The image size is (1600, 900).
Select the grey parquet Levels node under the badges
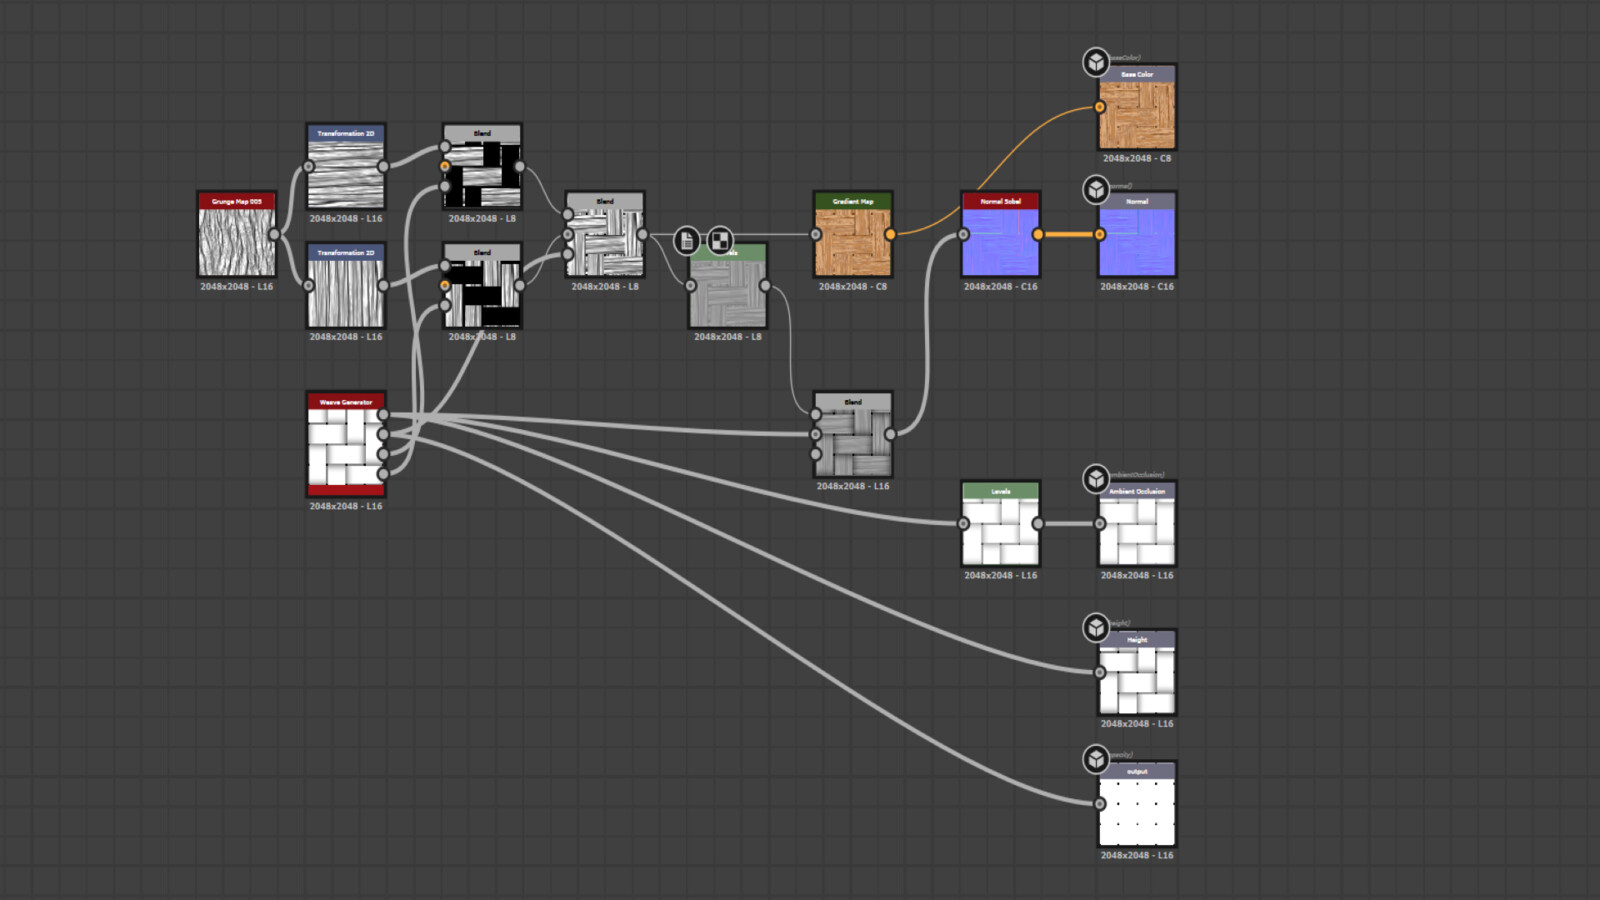(x=728, y=293)
